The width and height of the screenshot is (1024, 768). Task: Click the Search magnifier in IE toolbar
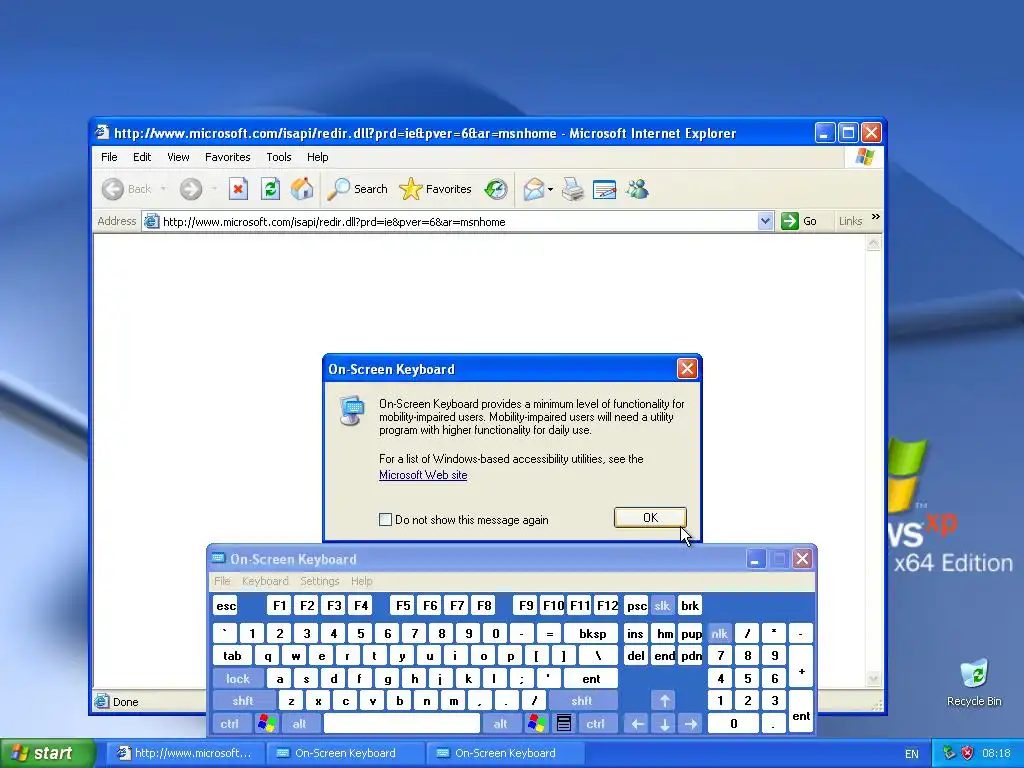[338, 189]
